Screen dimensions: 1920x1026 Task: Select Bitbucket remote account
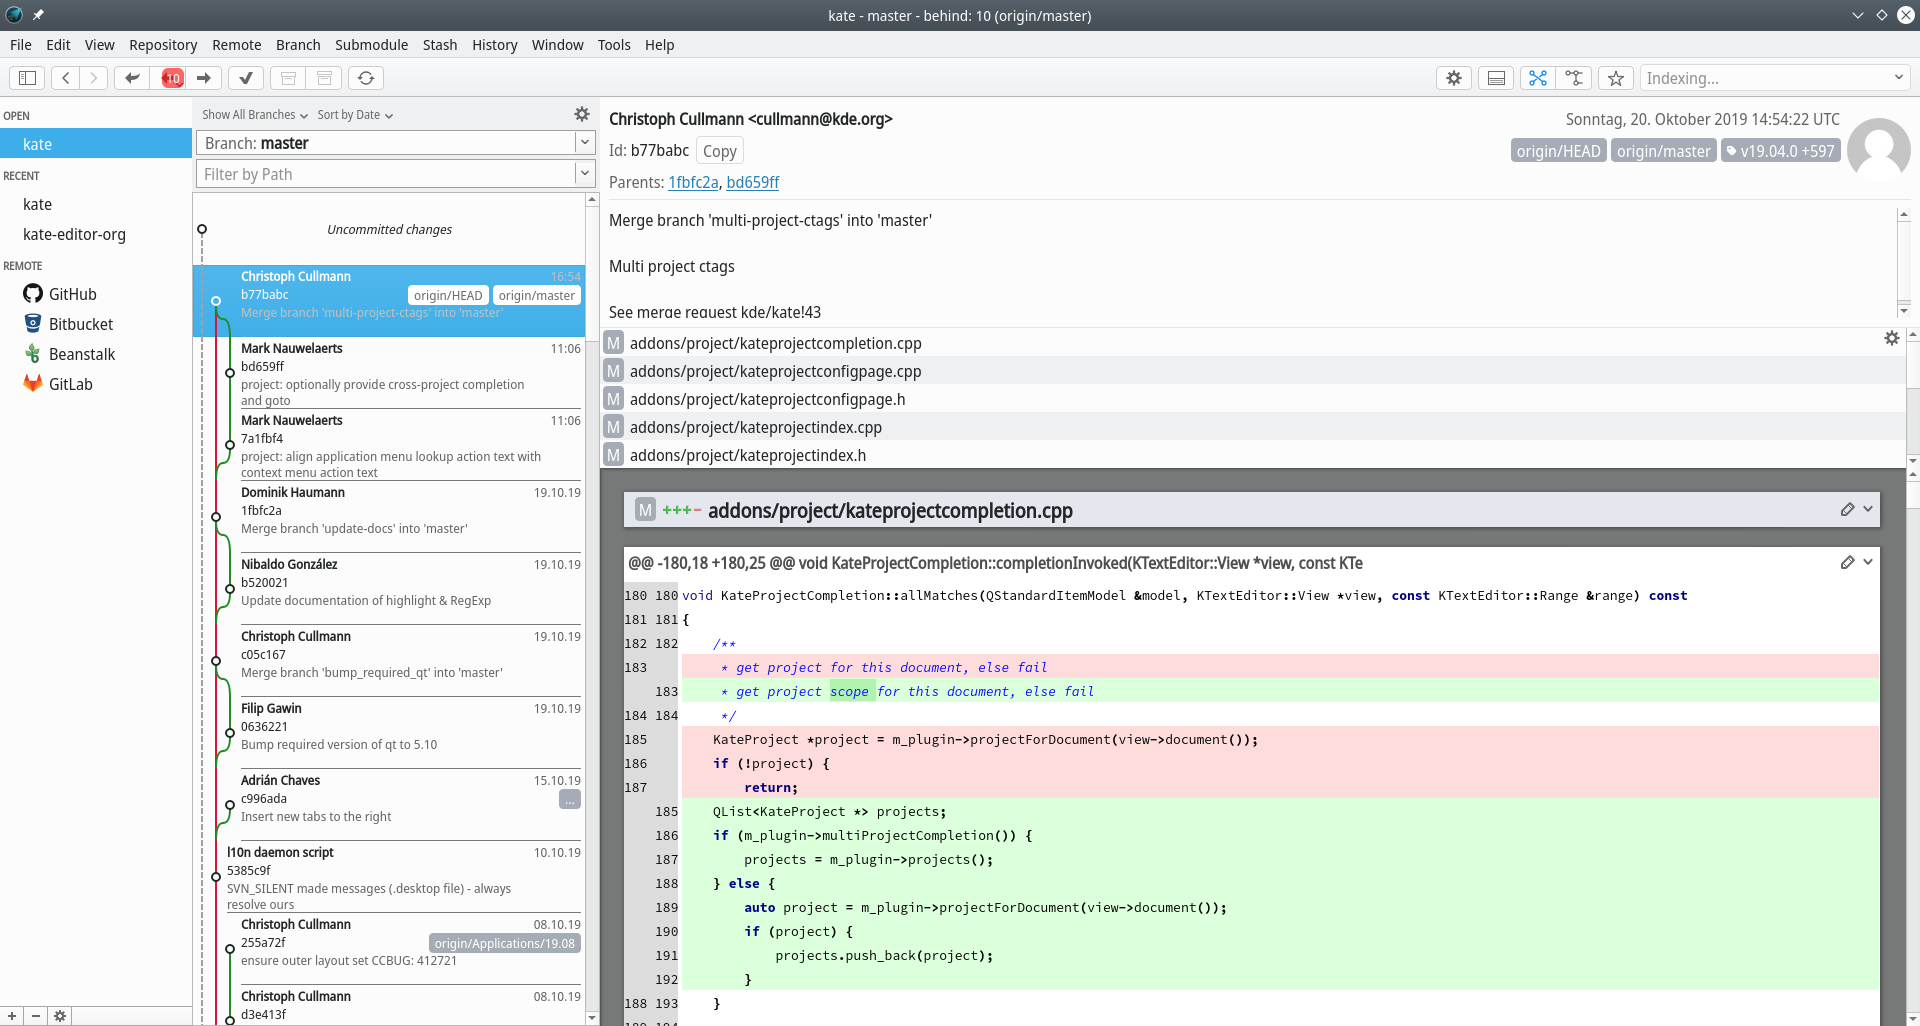coord(96,324)
